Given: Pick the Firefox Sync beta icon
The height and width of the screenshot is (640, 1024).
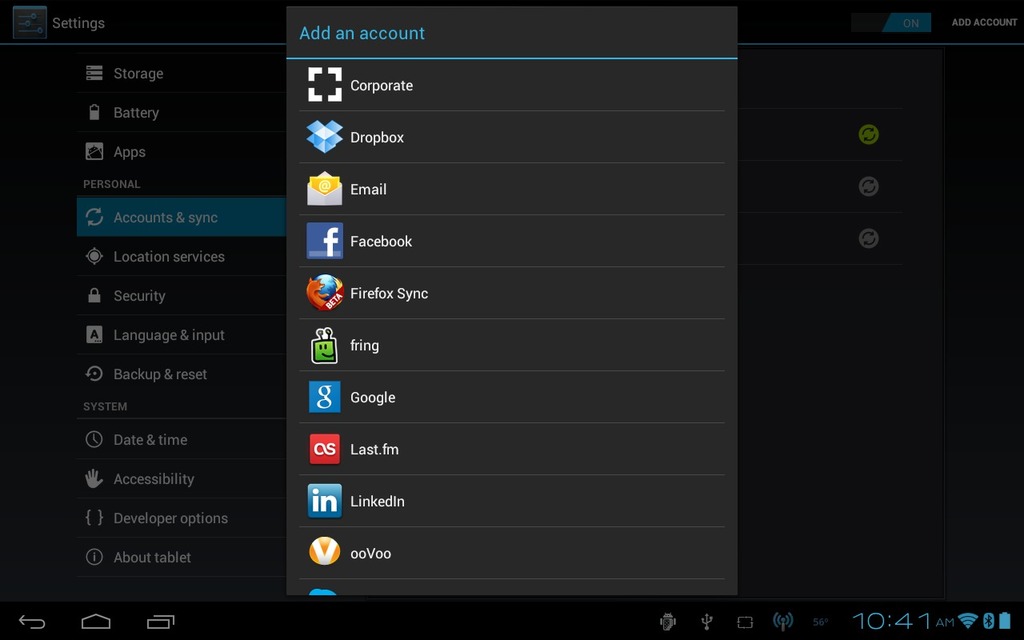Looking at the screenshot, I should tap(325, 293).
